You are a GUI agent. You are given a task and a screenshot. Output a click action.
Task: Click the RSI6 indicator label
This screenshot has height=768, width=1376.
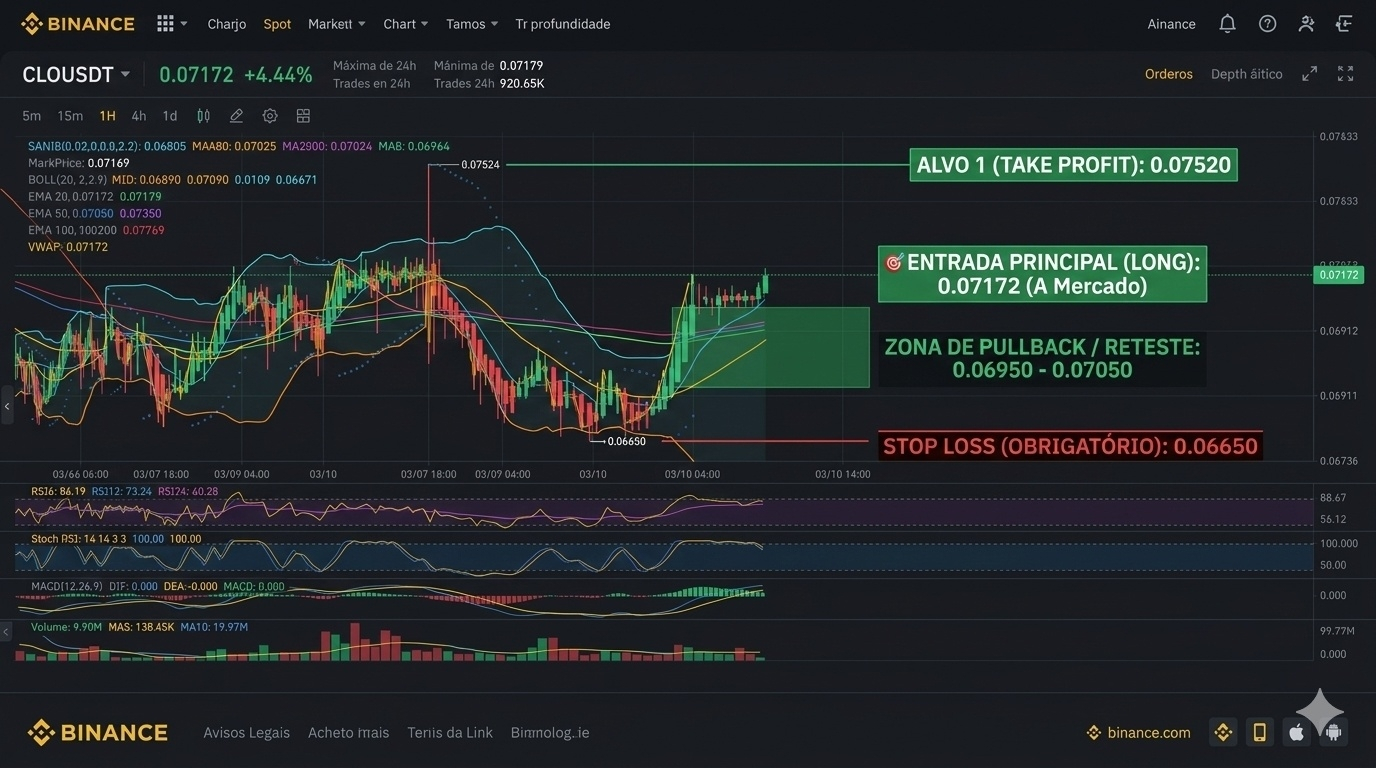pos(58,492)
